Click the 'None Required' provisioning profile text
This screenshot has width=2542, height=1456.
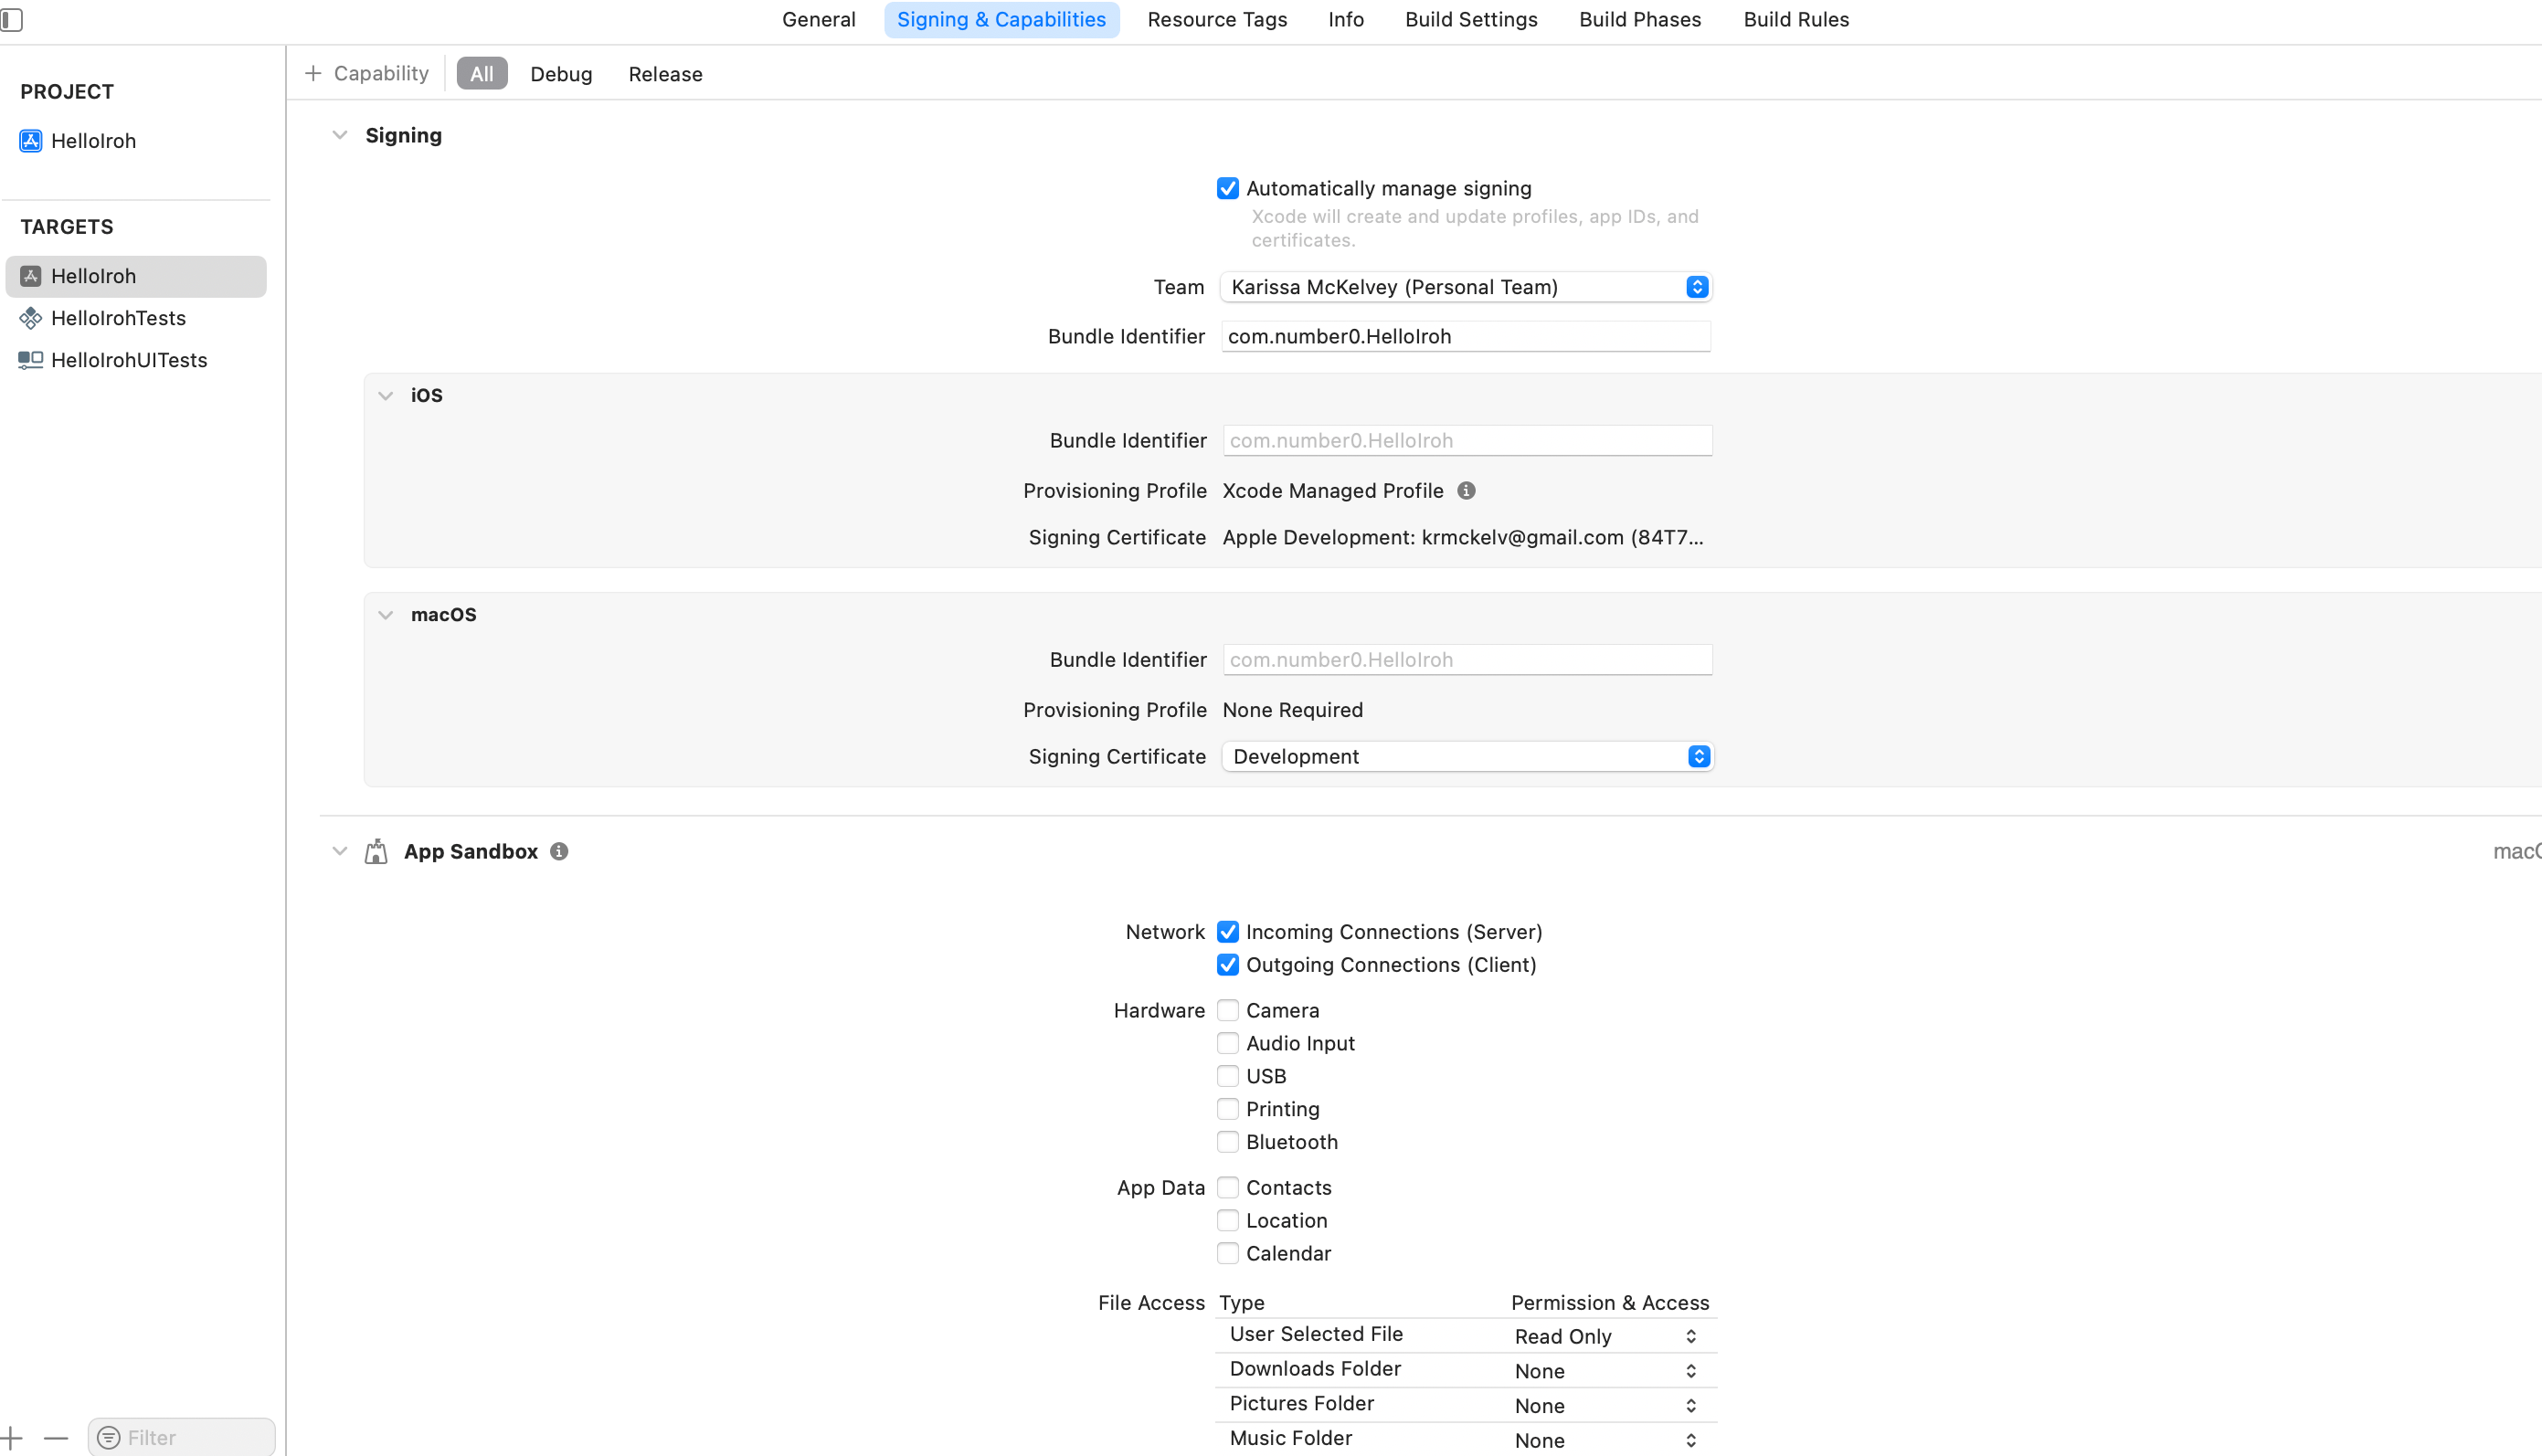[1292, 710]
